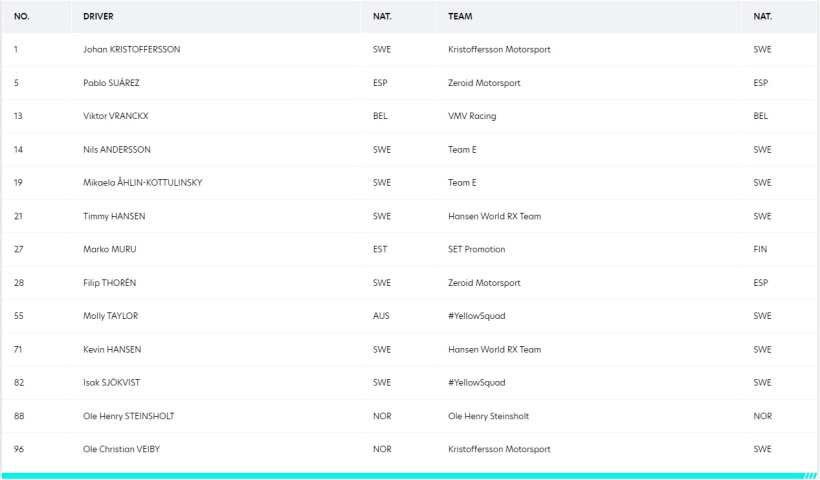The width and height of the screenshot is (820, 480).
Task: Click Timmy HANSEN's name
Action: coord(114,216)
